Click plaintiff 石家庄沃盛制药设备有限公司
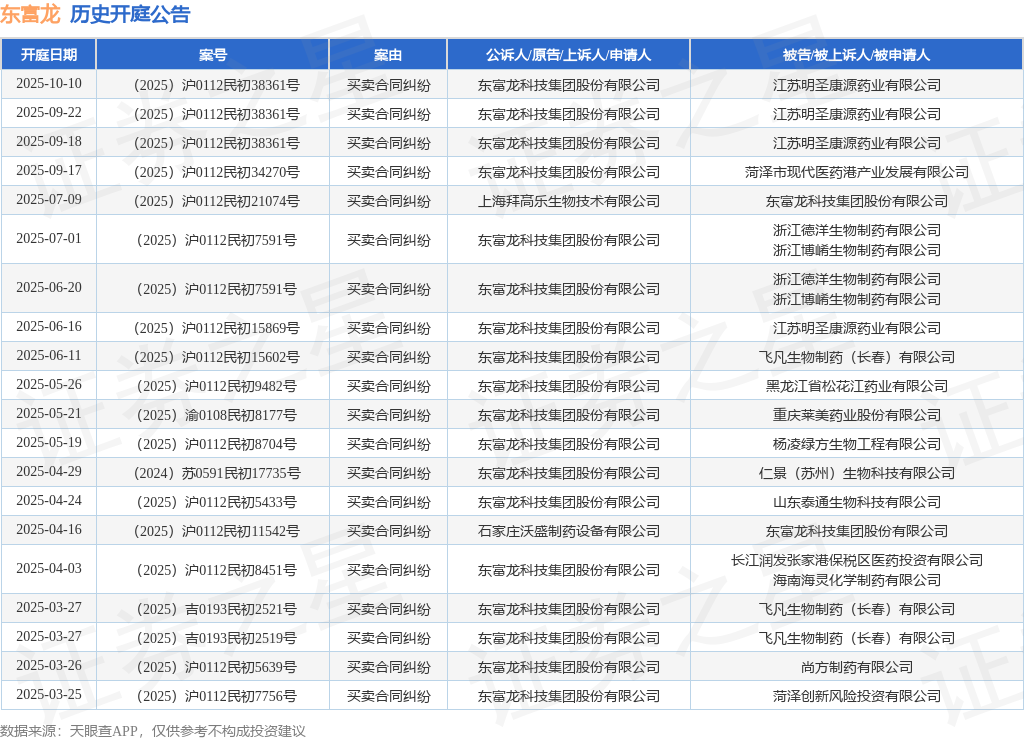 tap(568, 531)
